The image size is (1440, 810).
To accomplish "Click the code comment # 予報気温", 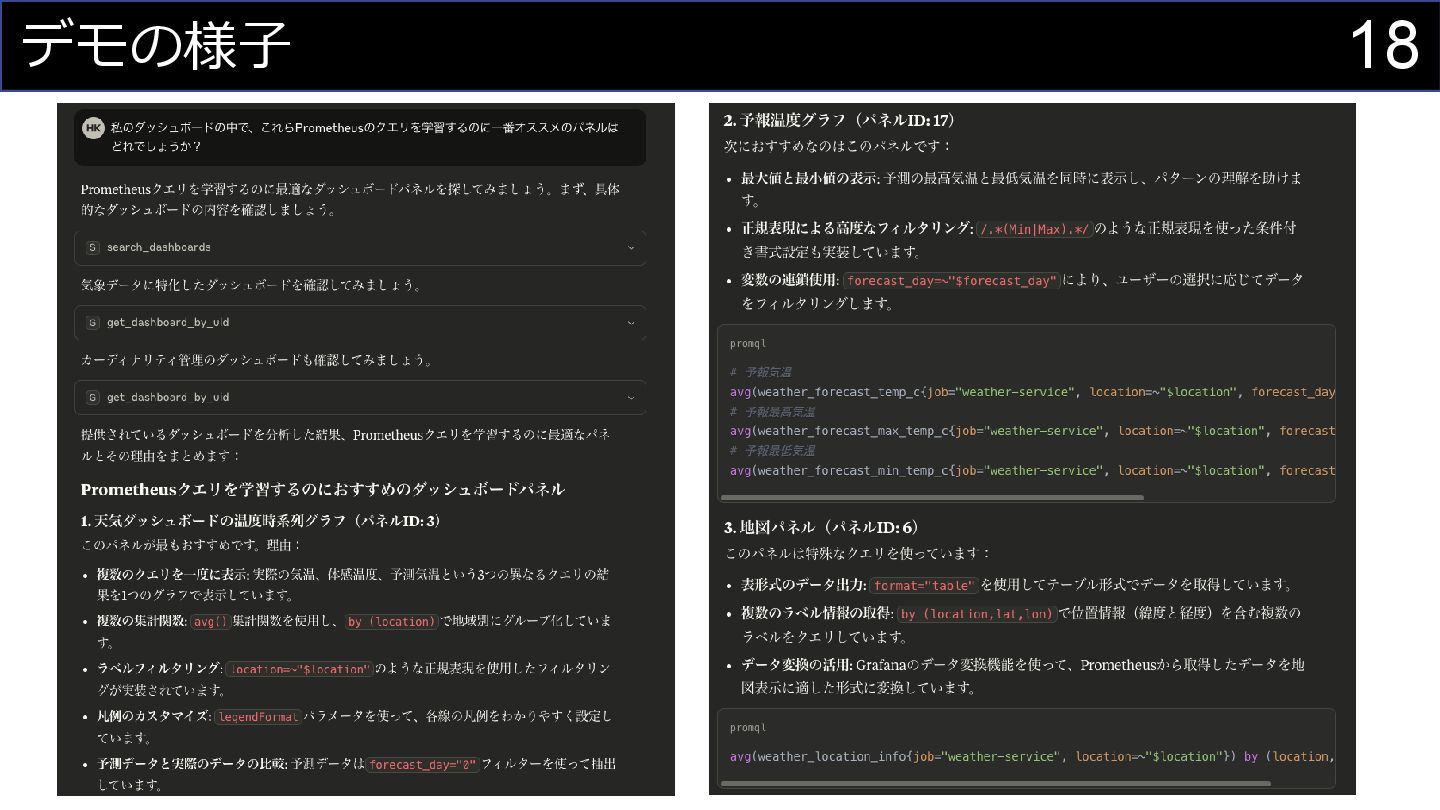I will (761, 372).
